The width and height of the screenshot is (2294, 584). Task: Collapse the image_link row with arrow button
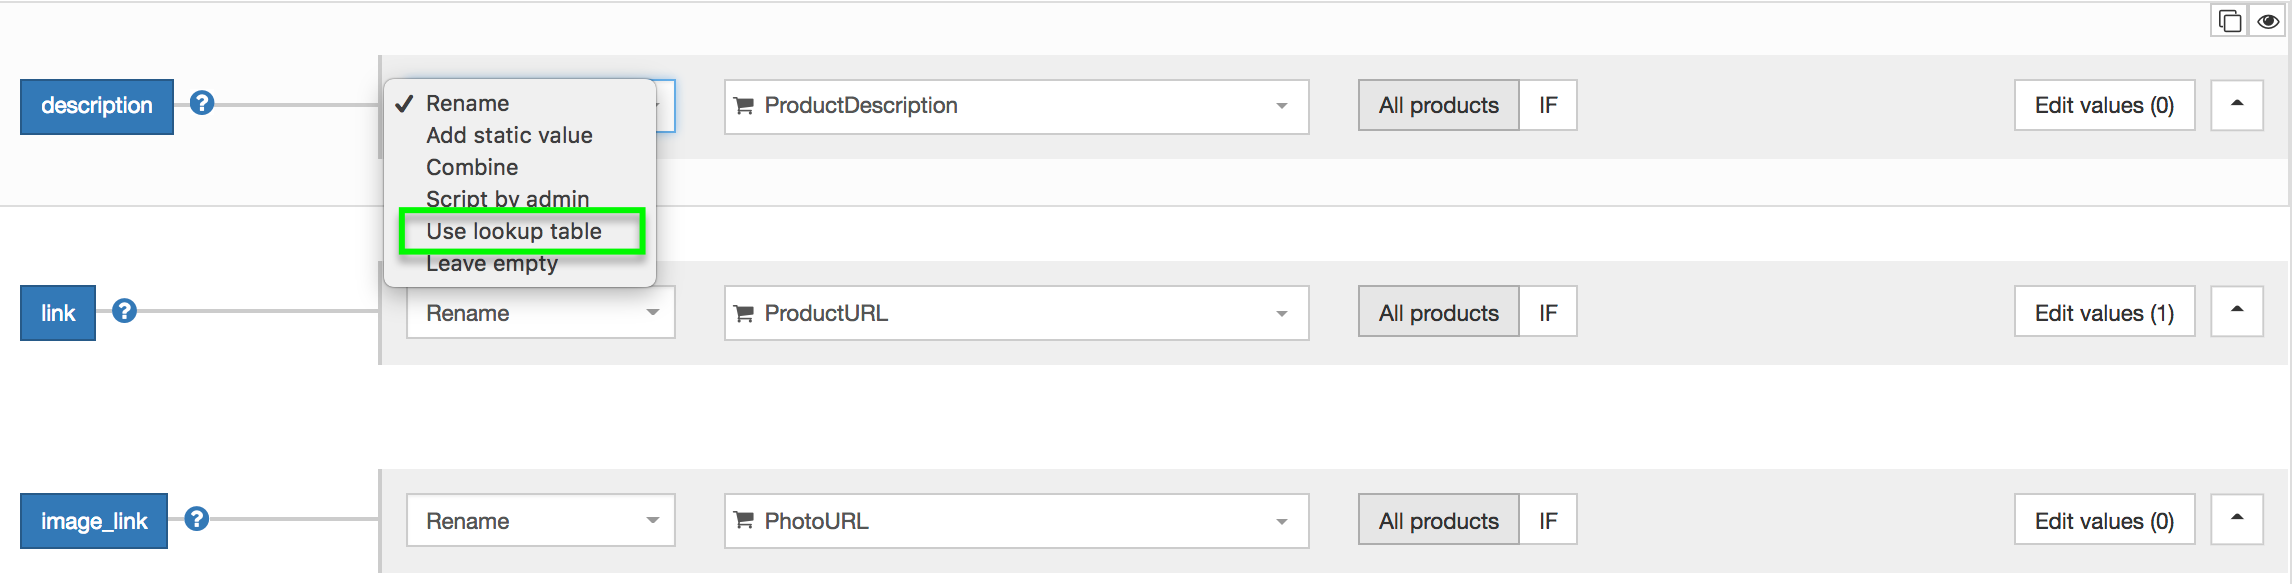(x=2237, y=519)
